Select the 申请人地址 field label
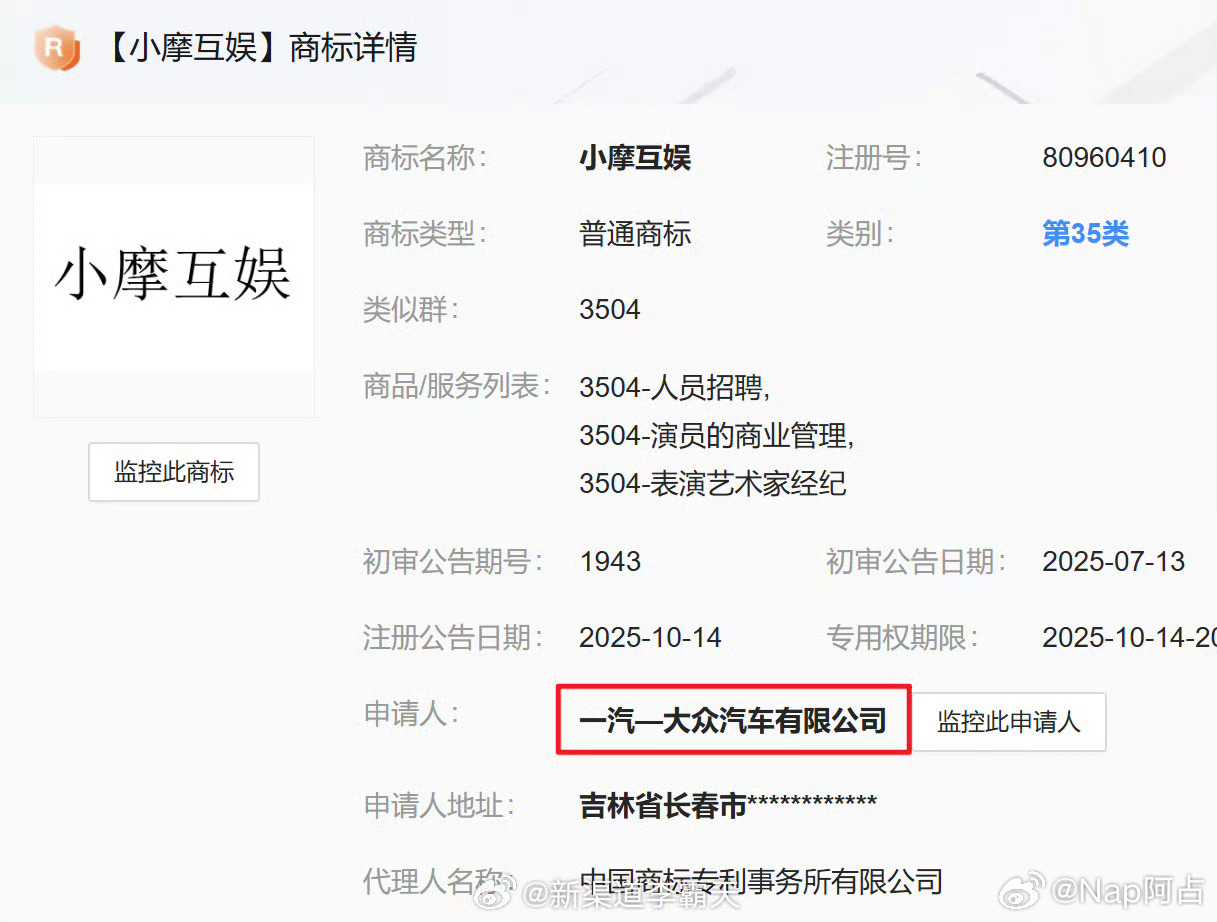 coord(439,805)
